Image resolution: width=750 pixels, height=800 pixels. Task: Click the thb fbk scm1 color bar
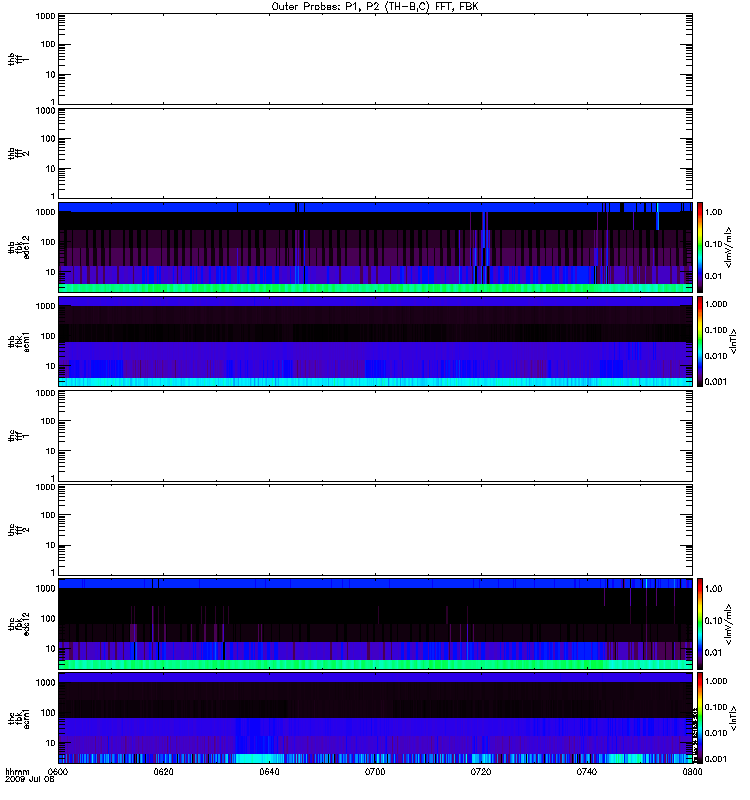[700, 342]
